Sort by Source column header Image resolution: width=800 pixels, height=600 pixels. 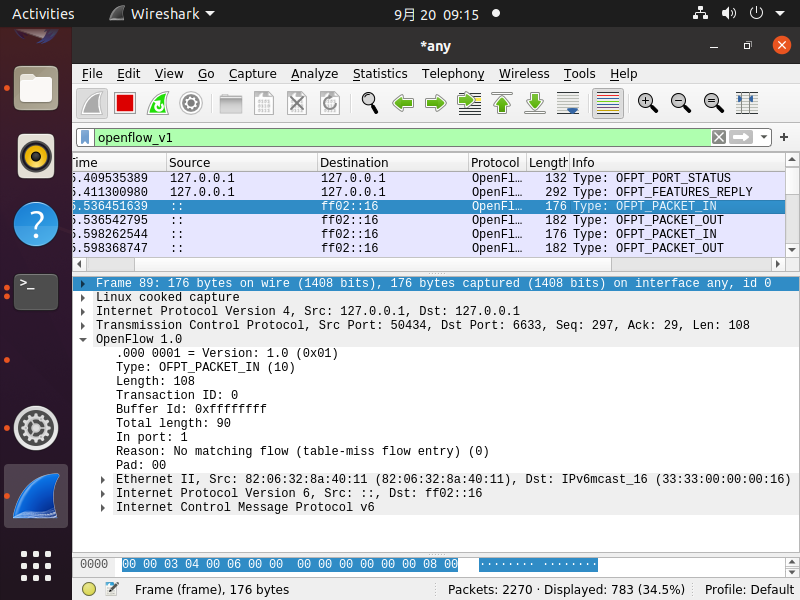coord(242,162)
